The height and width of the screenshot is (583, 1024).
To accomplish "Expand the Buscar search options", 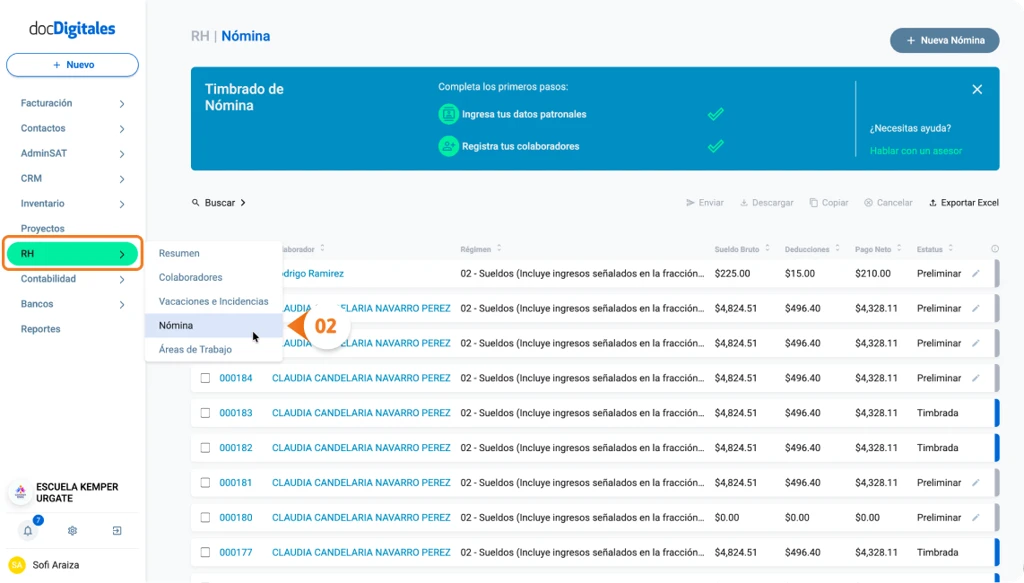I will 219,202.
